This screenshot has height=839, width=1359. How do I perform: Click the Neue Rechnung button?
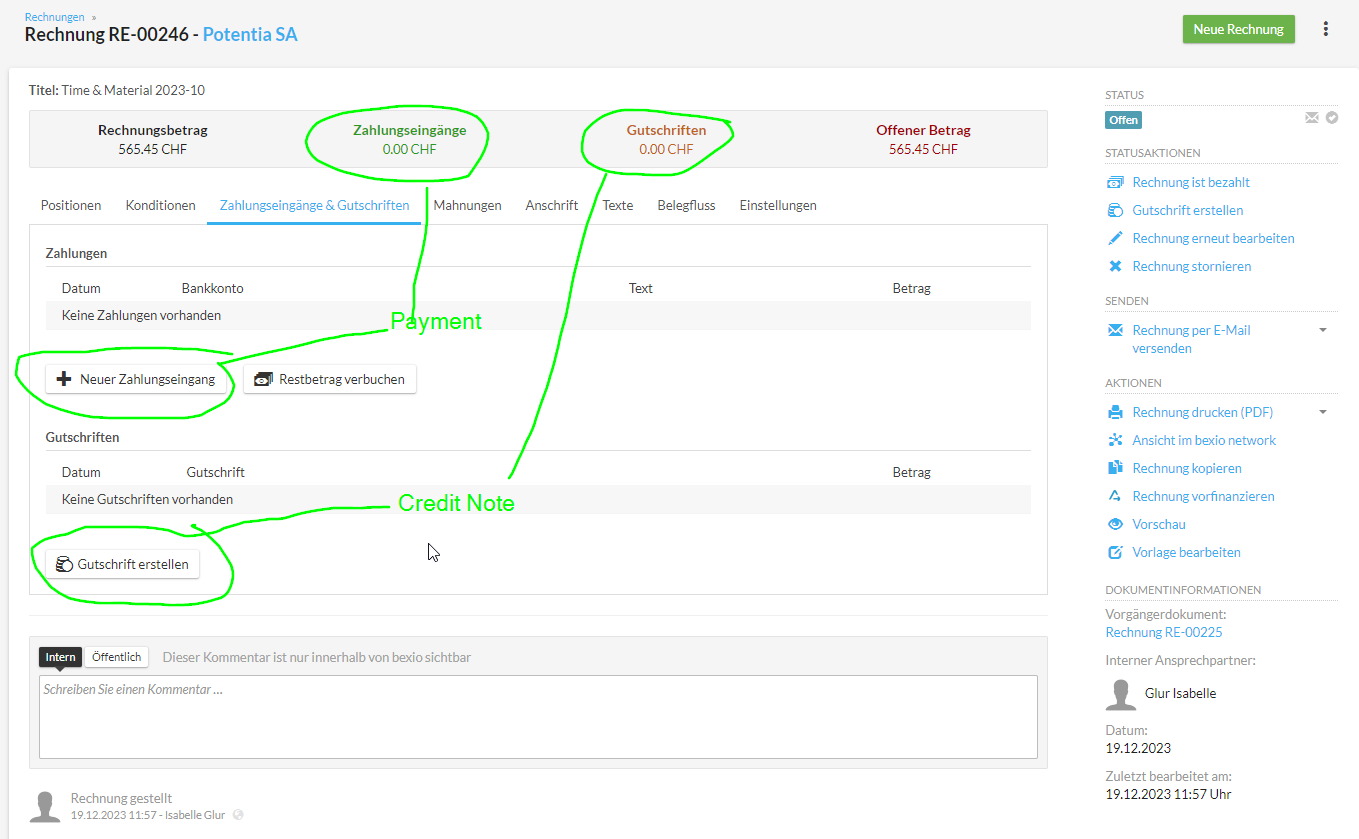pos(1238,29)
